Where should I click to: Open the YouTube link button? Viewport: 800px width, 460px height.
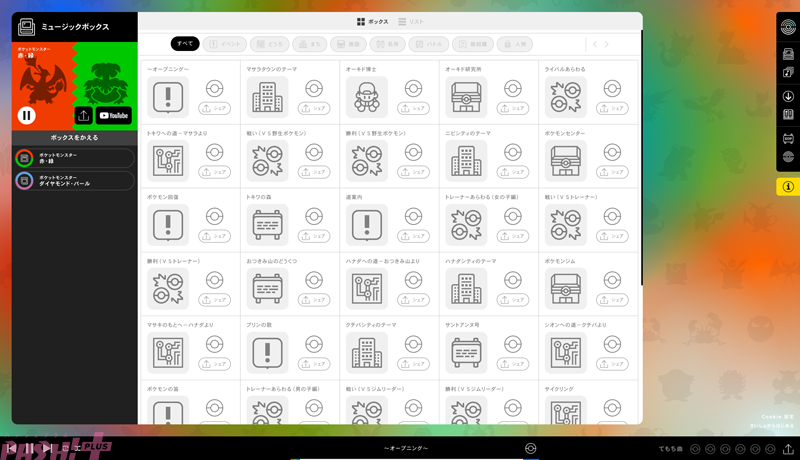point(114,116)
